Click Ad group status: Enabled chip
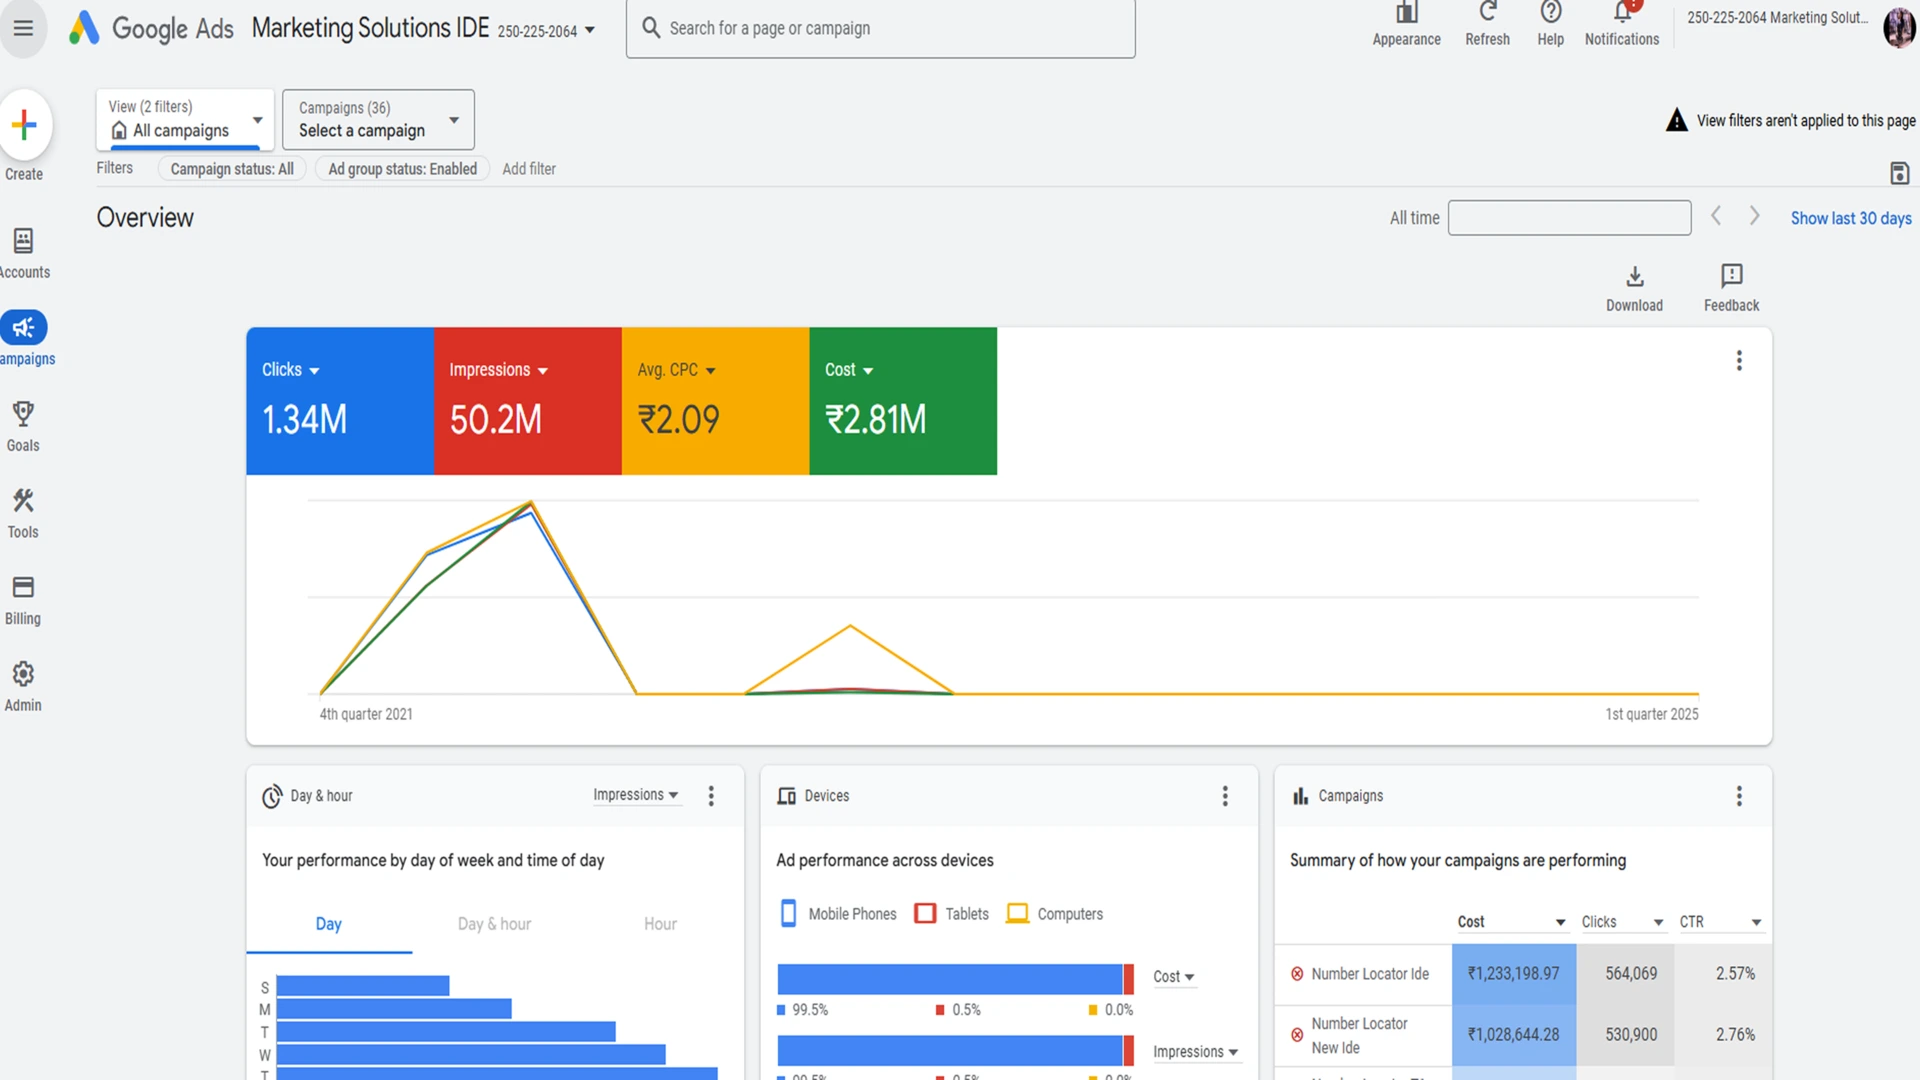 pyautogui.click(x=402, y=169)
